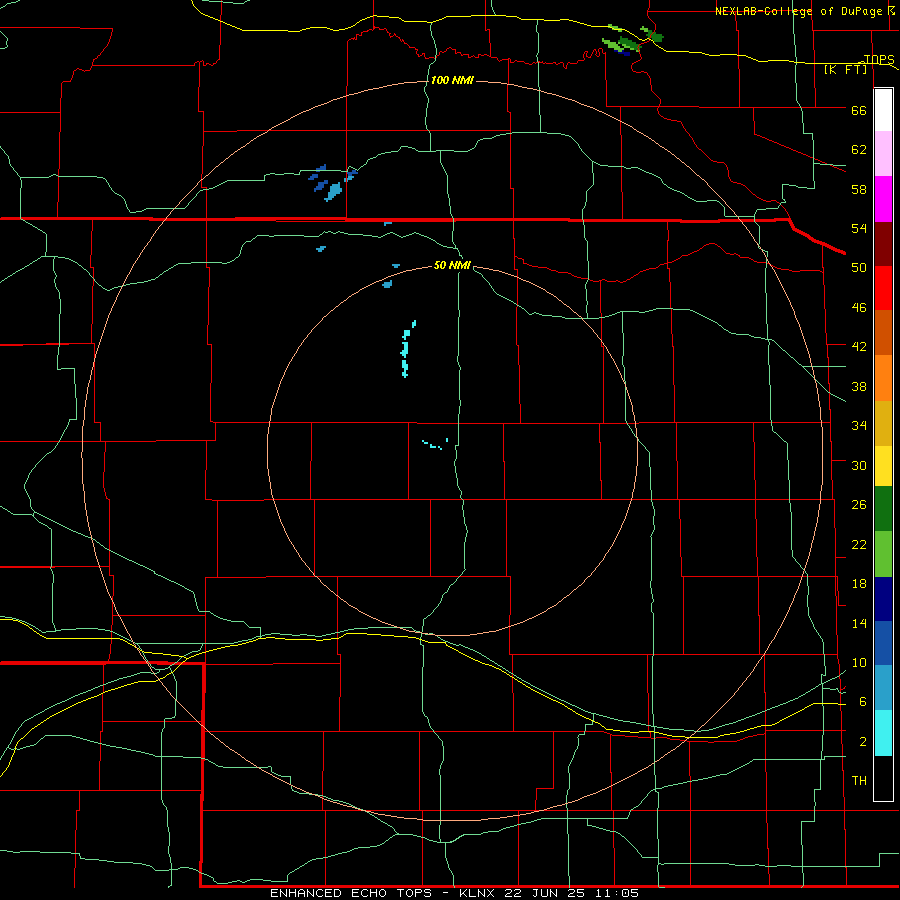Image resolution: width=900 pixels, height=900 pixels.
Task: Click the legend value "14"
Action: 859,623
